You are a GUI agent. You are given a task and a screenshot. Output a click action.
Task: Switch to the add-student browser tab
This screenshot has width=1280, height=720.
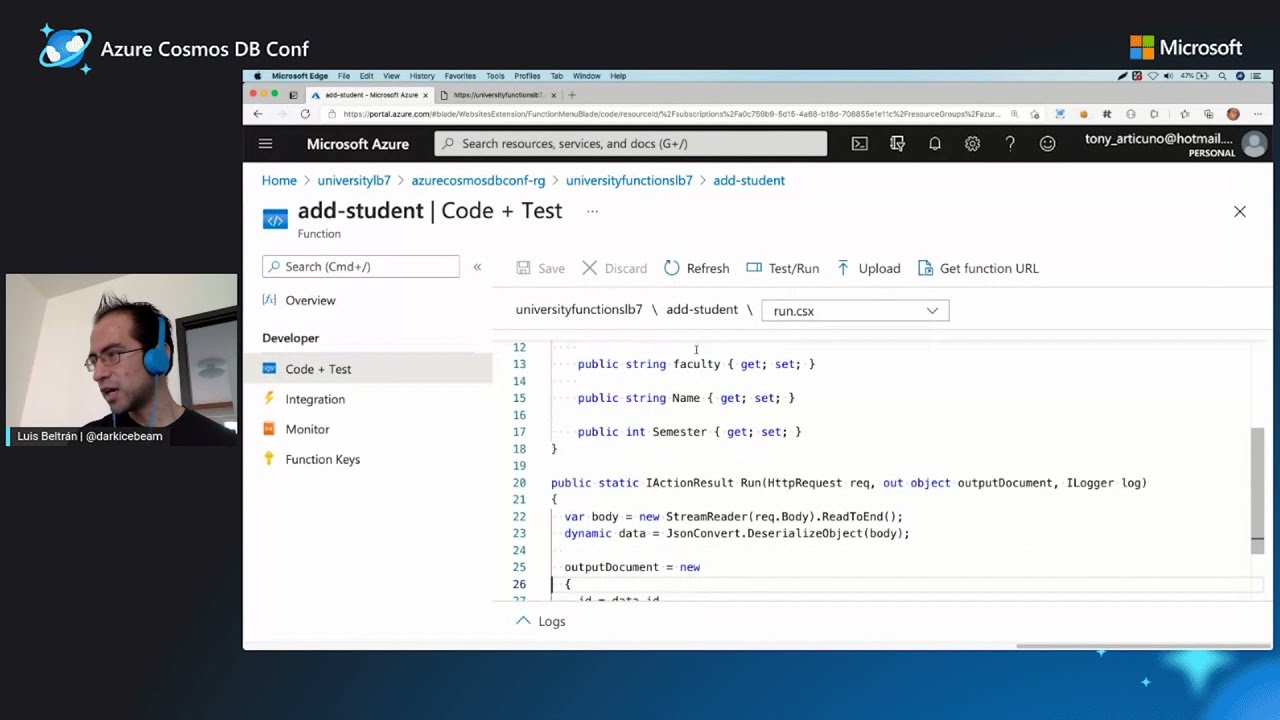(x=371, y=95)
